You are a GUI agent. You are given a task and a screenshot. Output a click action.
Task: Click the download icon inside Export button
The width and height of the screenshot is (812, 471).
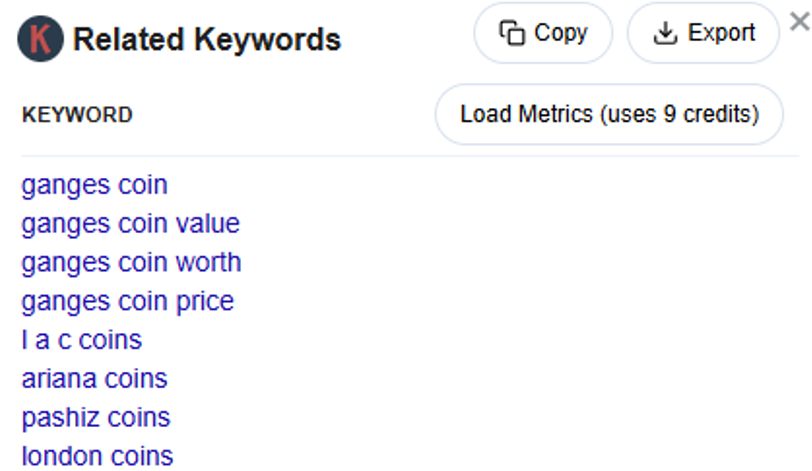[664, 33]
